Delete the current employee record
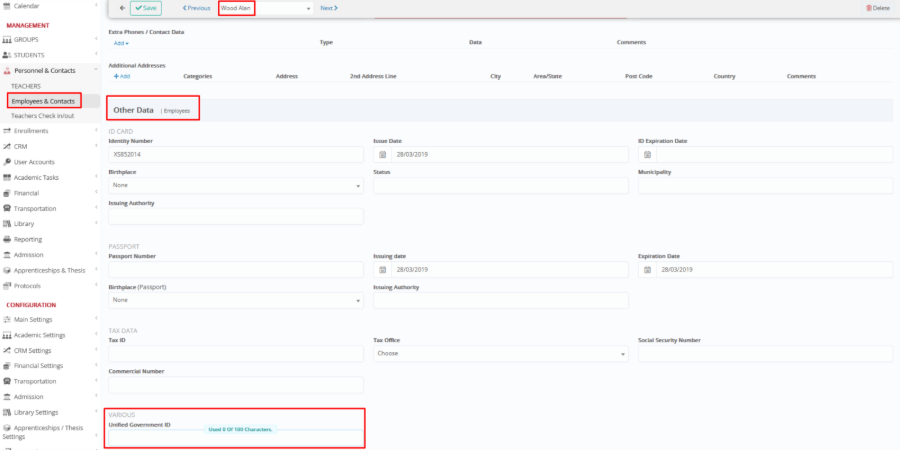900x450 pixels. point(876,8)
